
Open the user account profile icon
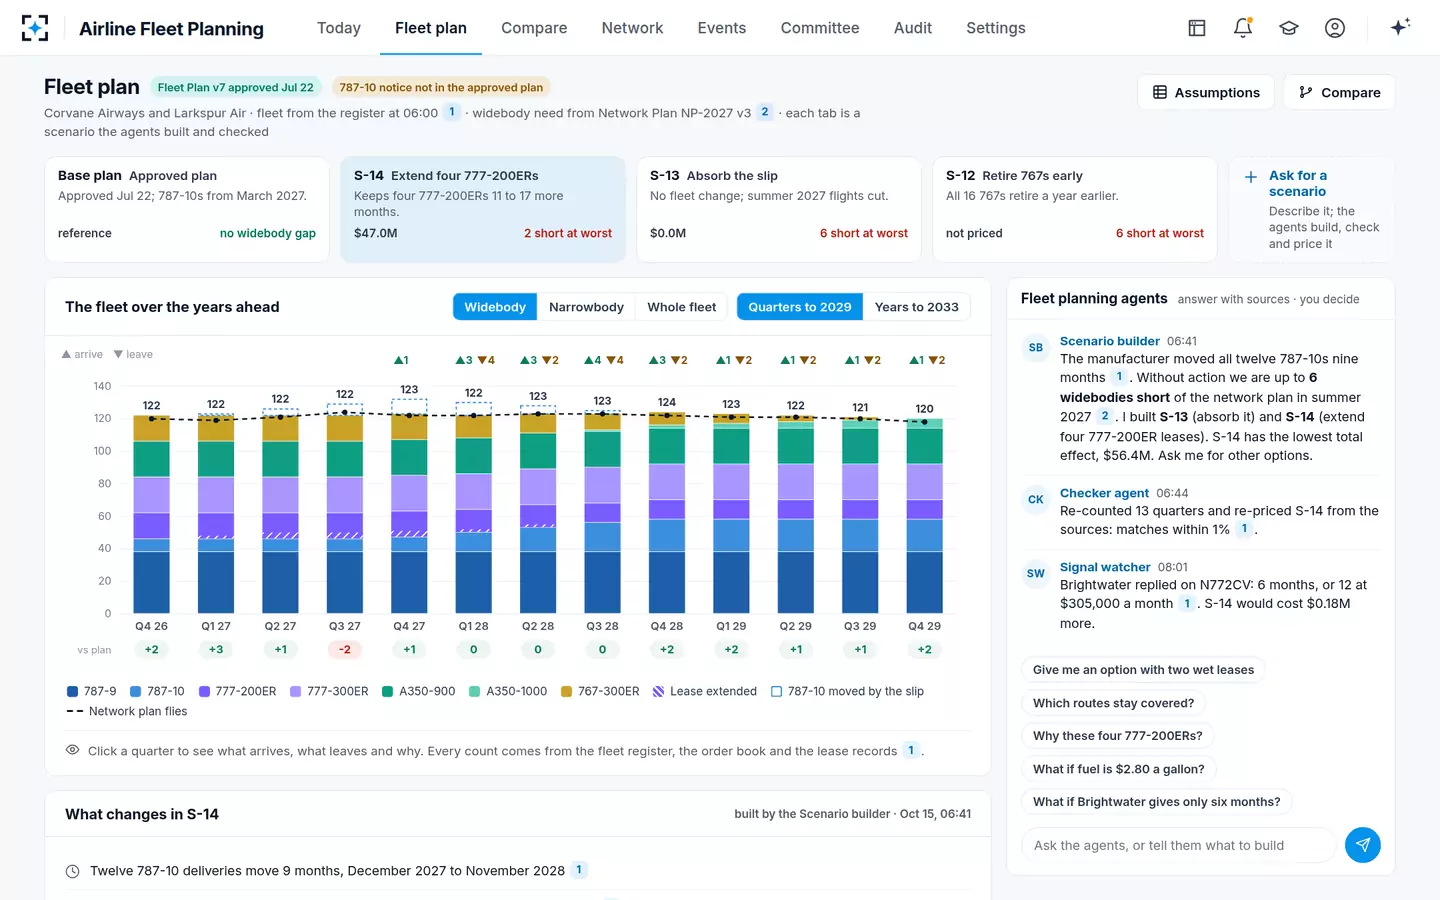point(1335,28)
